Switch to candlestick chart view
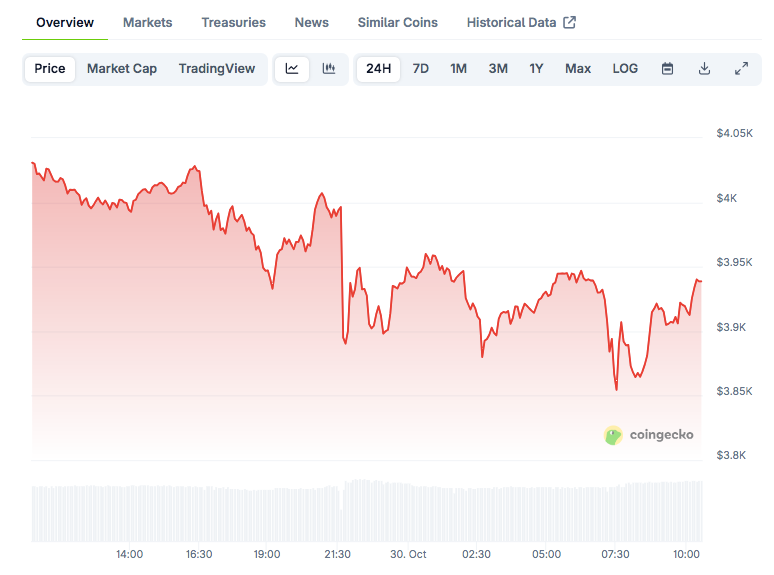The height and width of the screenshot is (575, 774). click(328, 69)
